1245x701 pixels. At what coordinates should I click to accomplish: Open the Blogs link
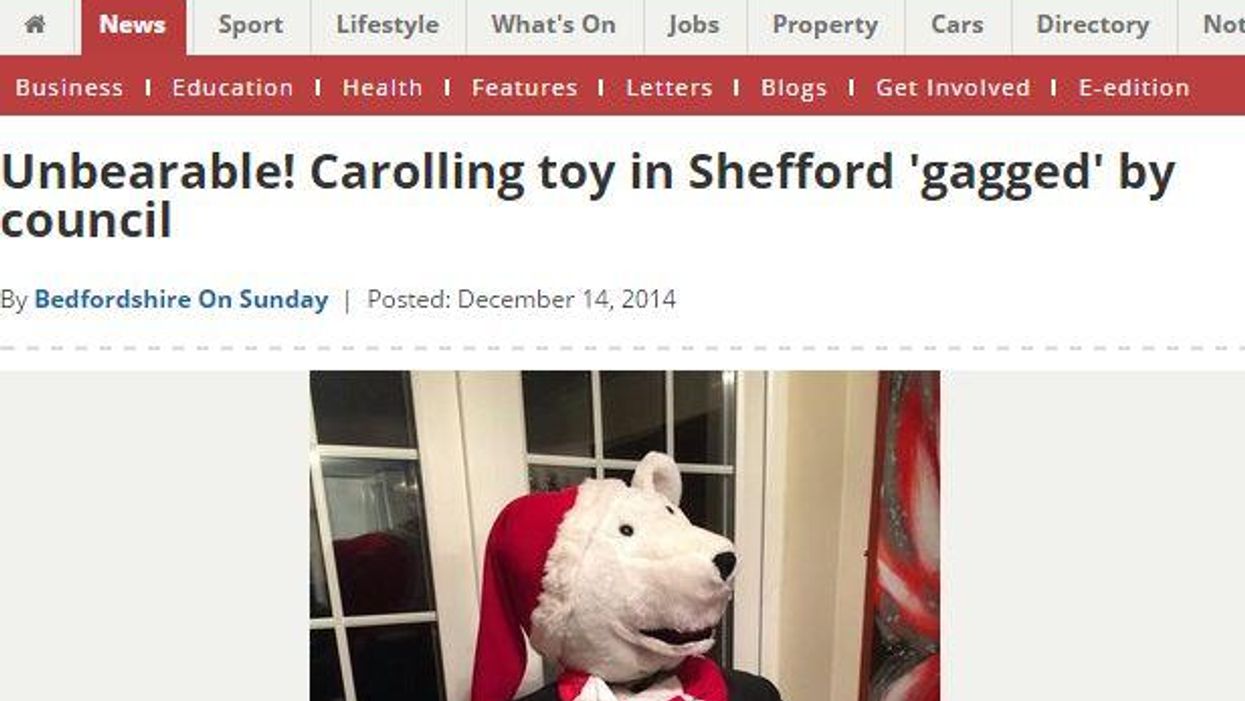coord(794,88)
